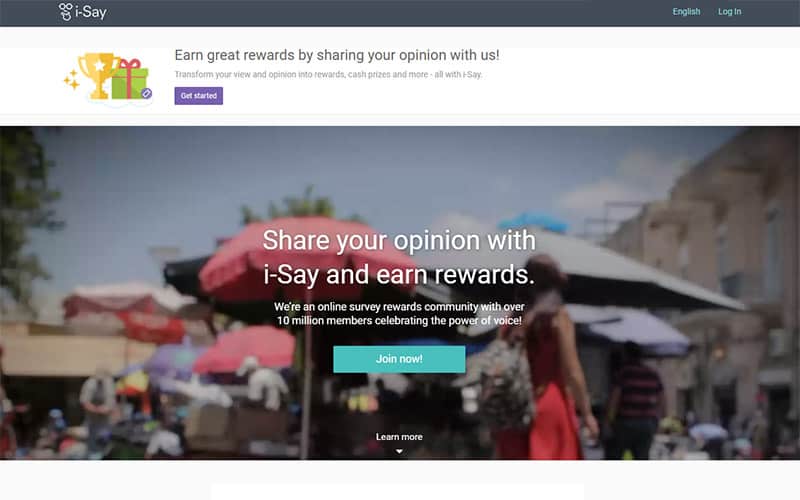
Task: Click the 'Share your opinion with' hero heading
Action: pos(399,240)
